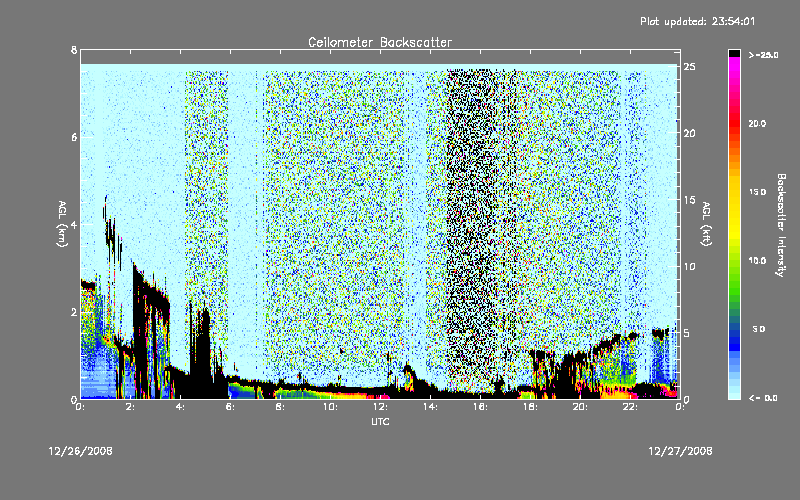Click the '10:' tick on the UTC axis
This screenshot has height=500, width=800.
tap(331, 407)
